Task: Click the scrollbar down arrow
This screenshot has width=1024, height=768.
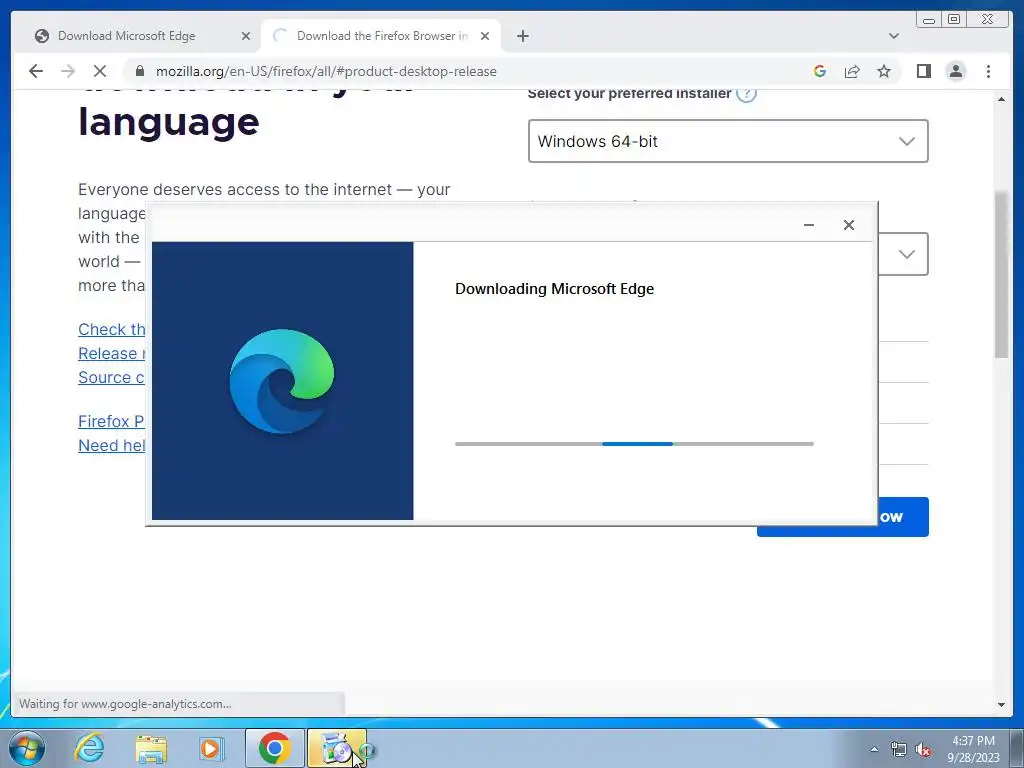Action: [1001, 705]
